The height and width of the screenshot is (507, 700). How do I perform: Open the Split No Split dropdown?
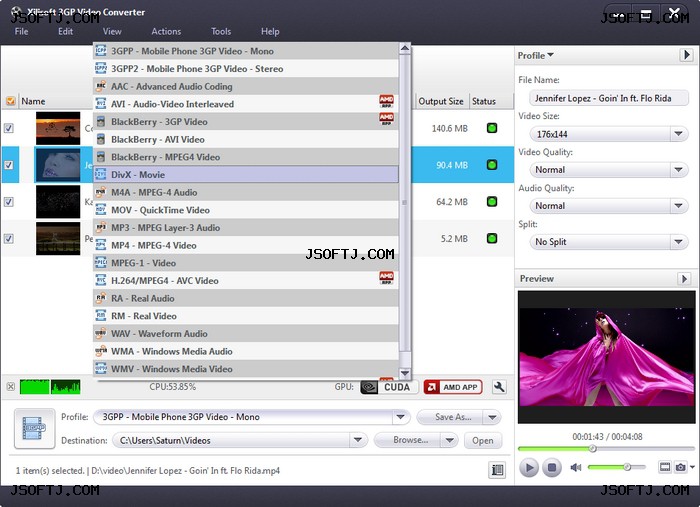pyautogui.click(x=678, y=242)
